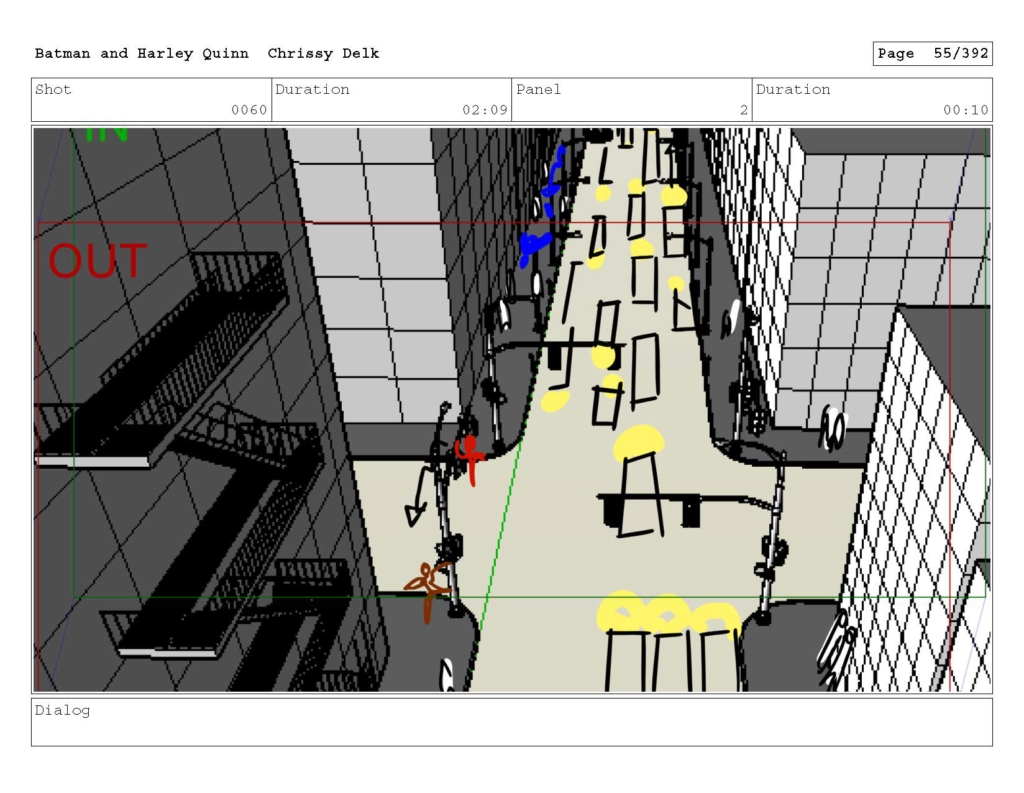Click the 'Batman and Harley Quinn' title text
Screen dimensions: 1024x793
(142, 54)
